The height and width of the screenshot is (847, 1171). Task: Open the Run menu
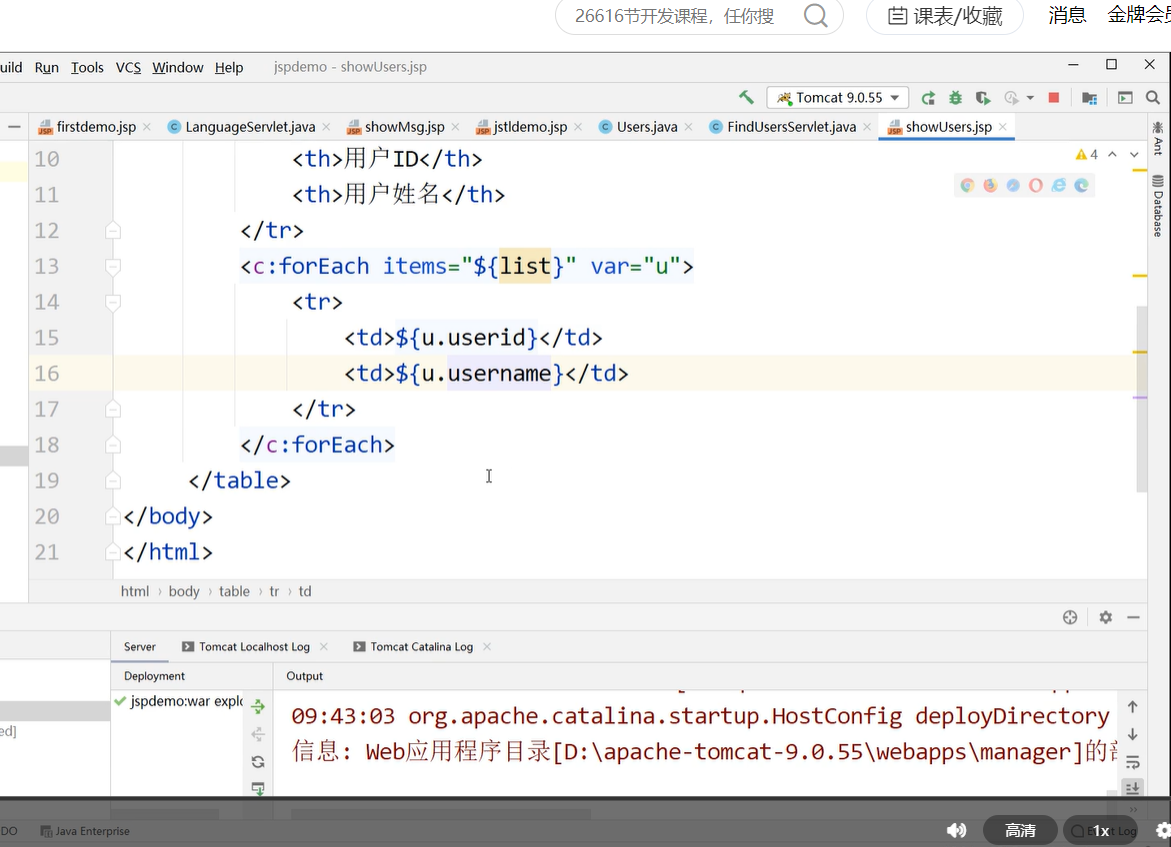[46, 67]
